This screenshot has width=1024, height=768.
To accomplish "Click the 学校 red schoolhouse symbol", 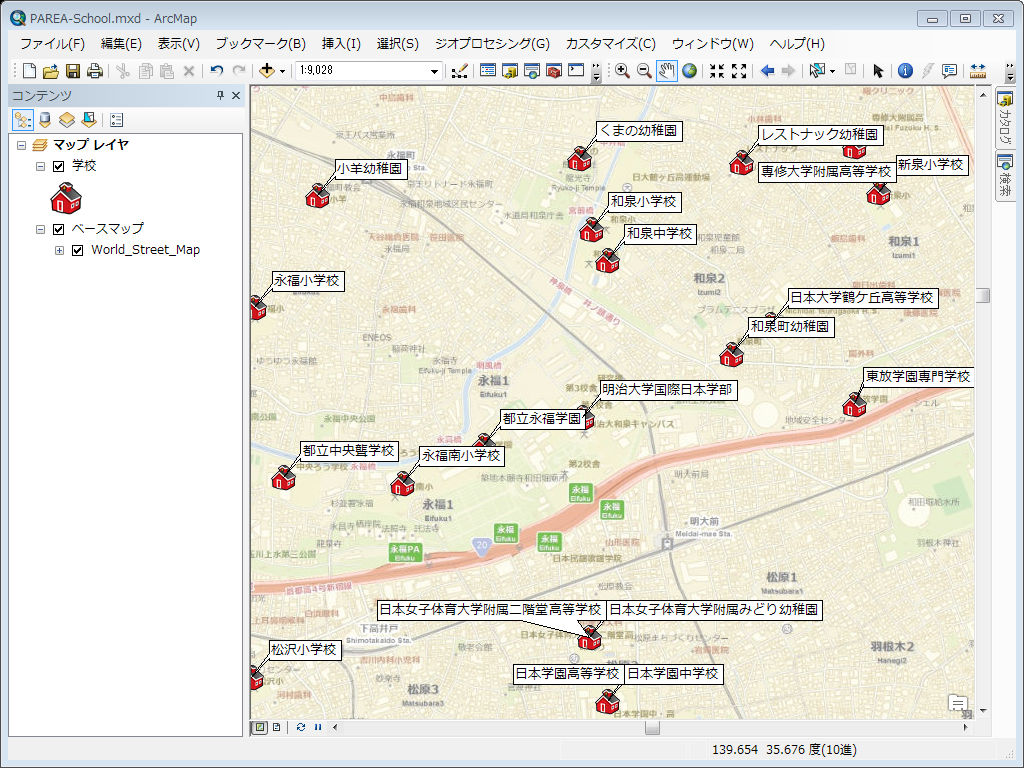I will 66,198.
